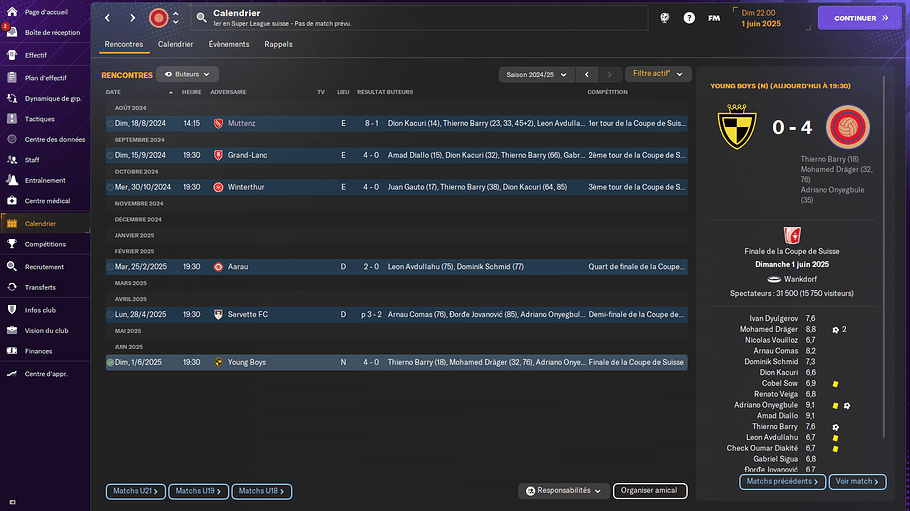Click the Recrutement sidebar icon
Image resolution: width=910 pixels, height=511 pixels.
[12, 267]
